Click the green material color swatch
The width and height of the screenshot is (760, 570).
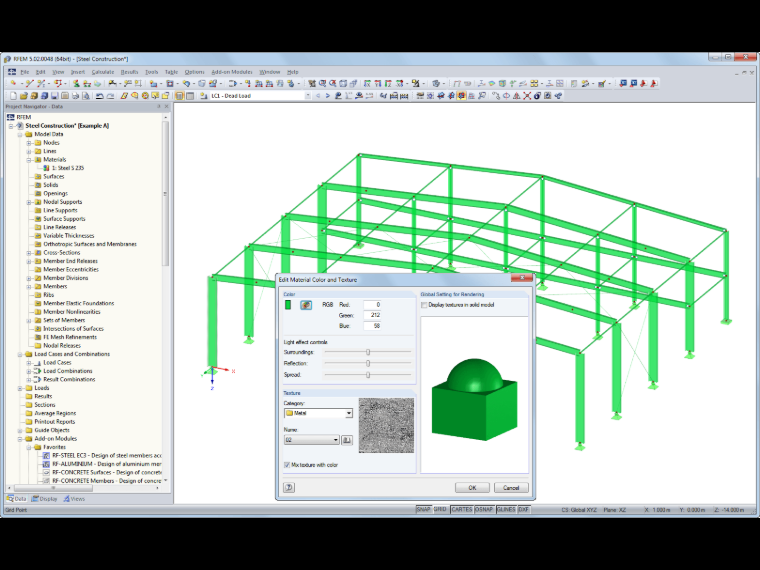pyautogui.click(x=288, y=305)
